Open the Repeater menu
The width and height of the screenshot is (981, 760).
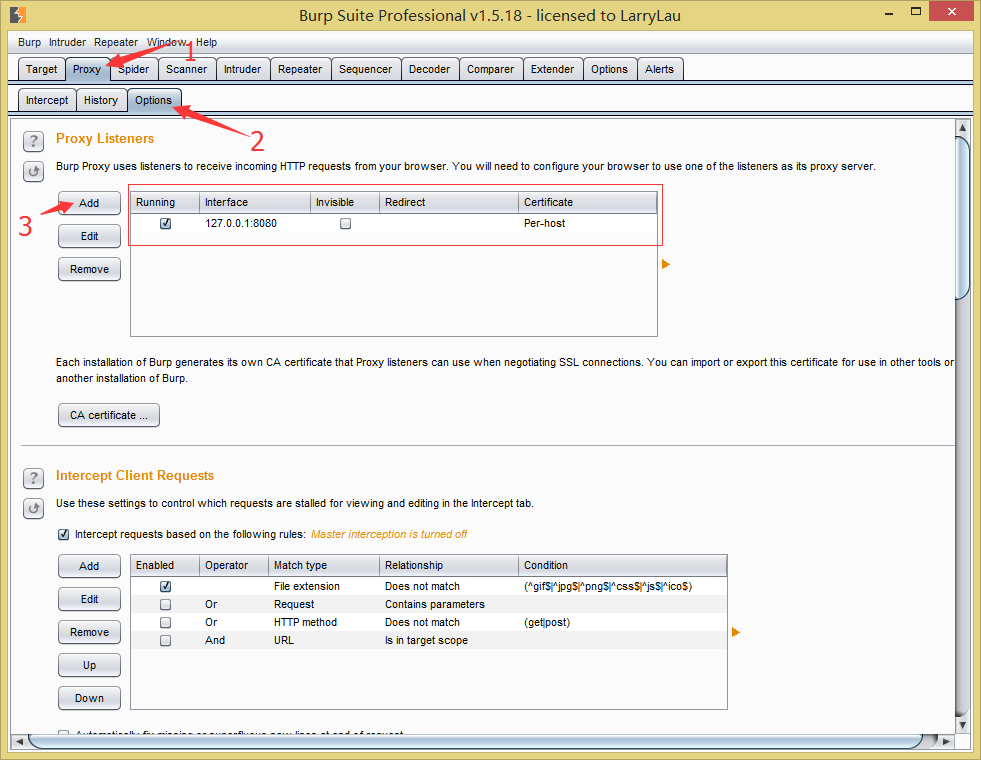click(116, 43)
